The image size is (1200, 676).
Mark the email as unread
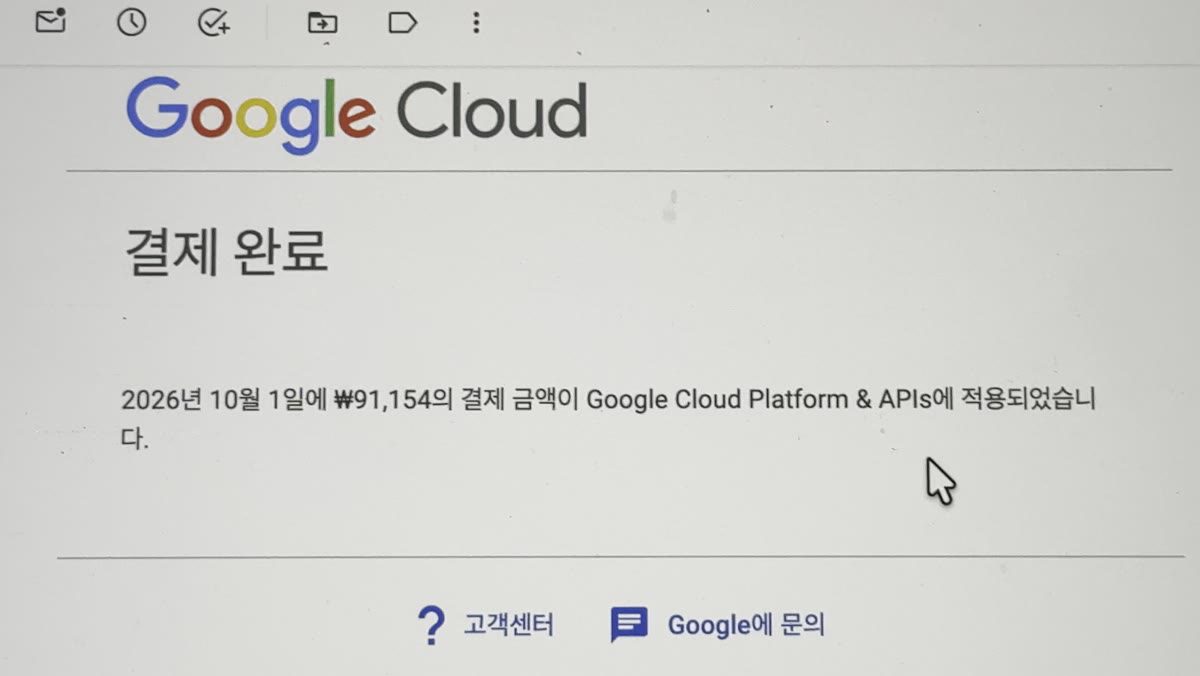click(50, 21)
